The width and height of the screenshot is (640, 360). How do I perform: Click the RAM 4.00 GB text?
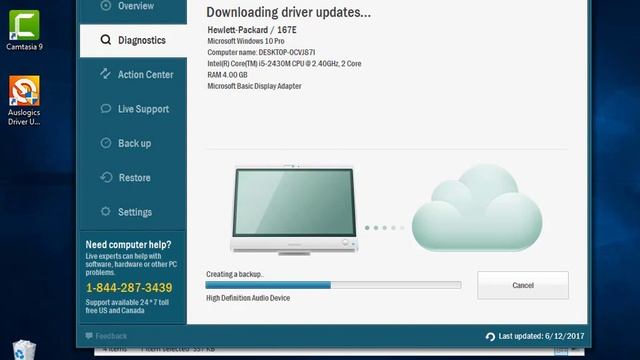click(x=227, y=75)
